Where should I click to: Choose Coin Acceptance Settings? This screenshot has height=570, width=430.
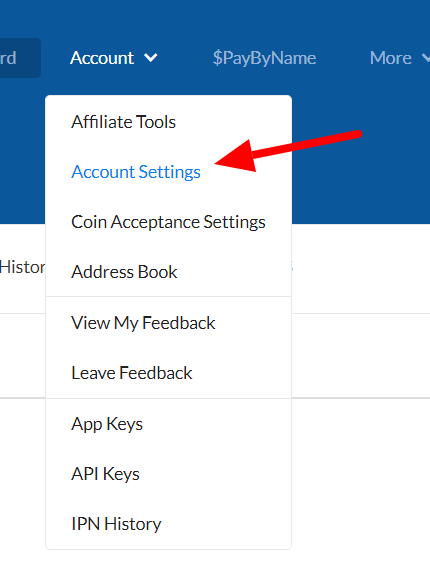tap(168, 222)
